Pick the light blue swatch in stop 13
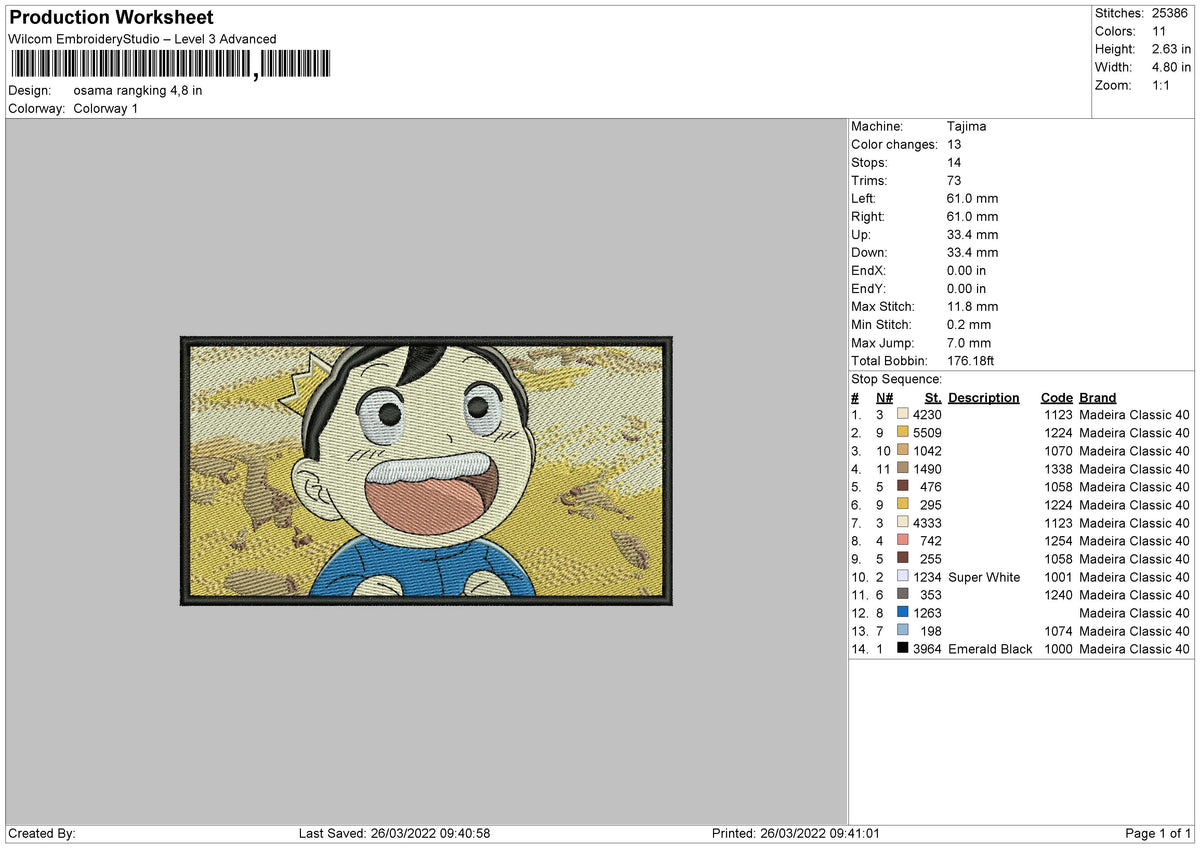 (903, 631)
